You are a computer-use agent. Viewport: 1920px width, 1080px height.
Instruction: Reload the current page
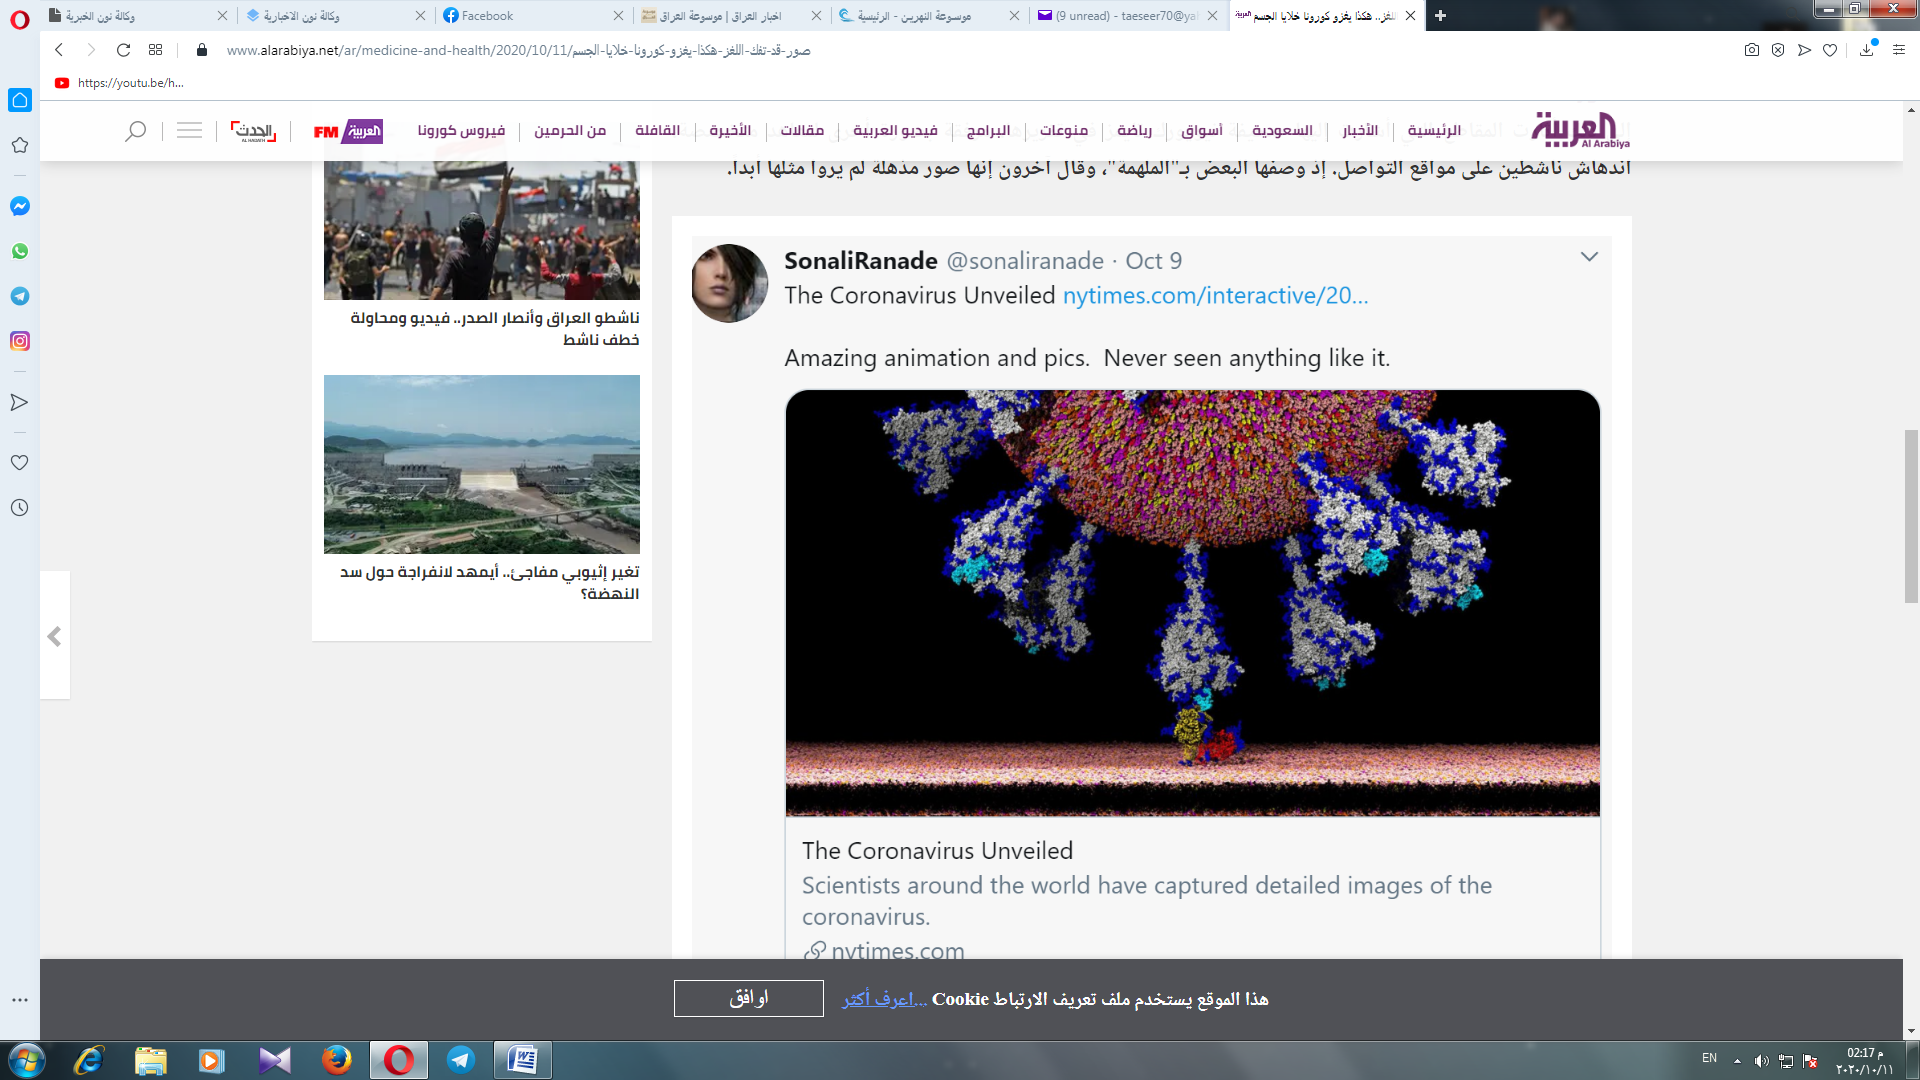click(123, 50)
